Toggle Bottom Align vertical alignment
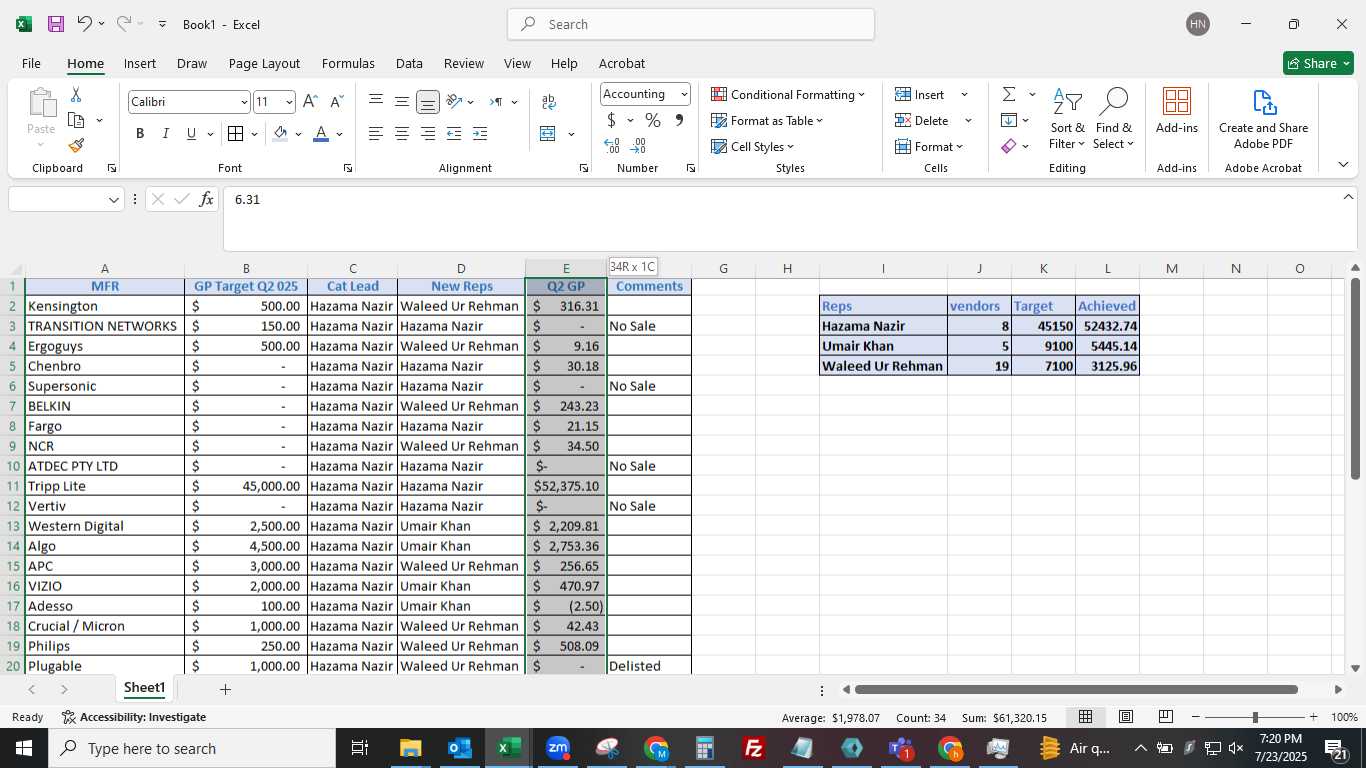 tap(428, 102)
